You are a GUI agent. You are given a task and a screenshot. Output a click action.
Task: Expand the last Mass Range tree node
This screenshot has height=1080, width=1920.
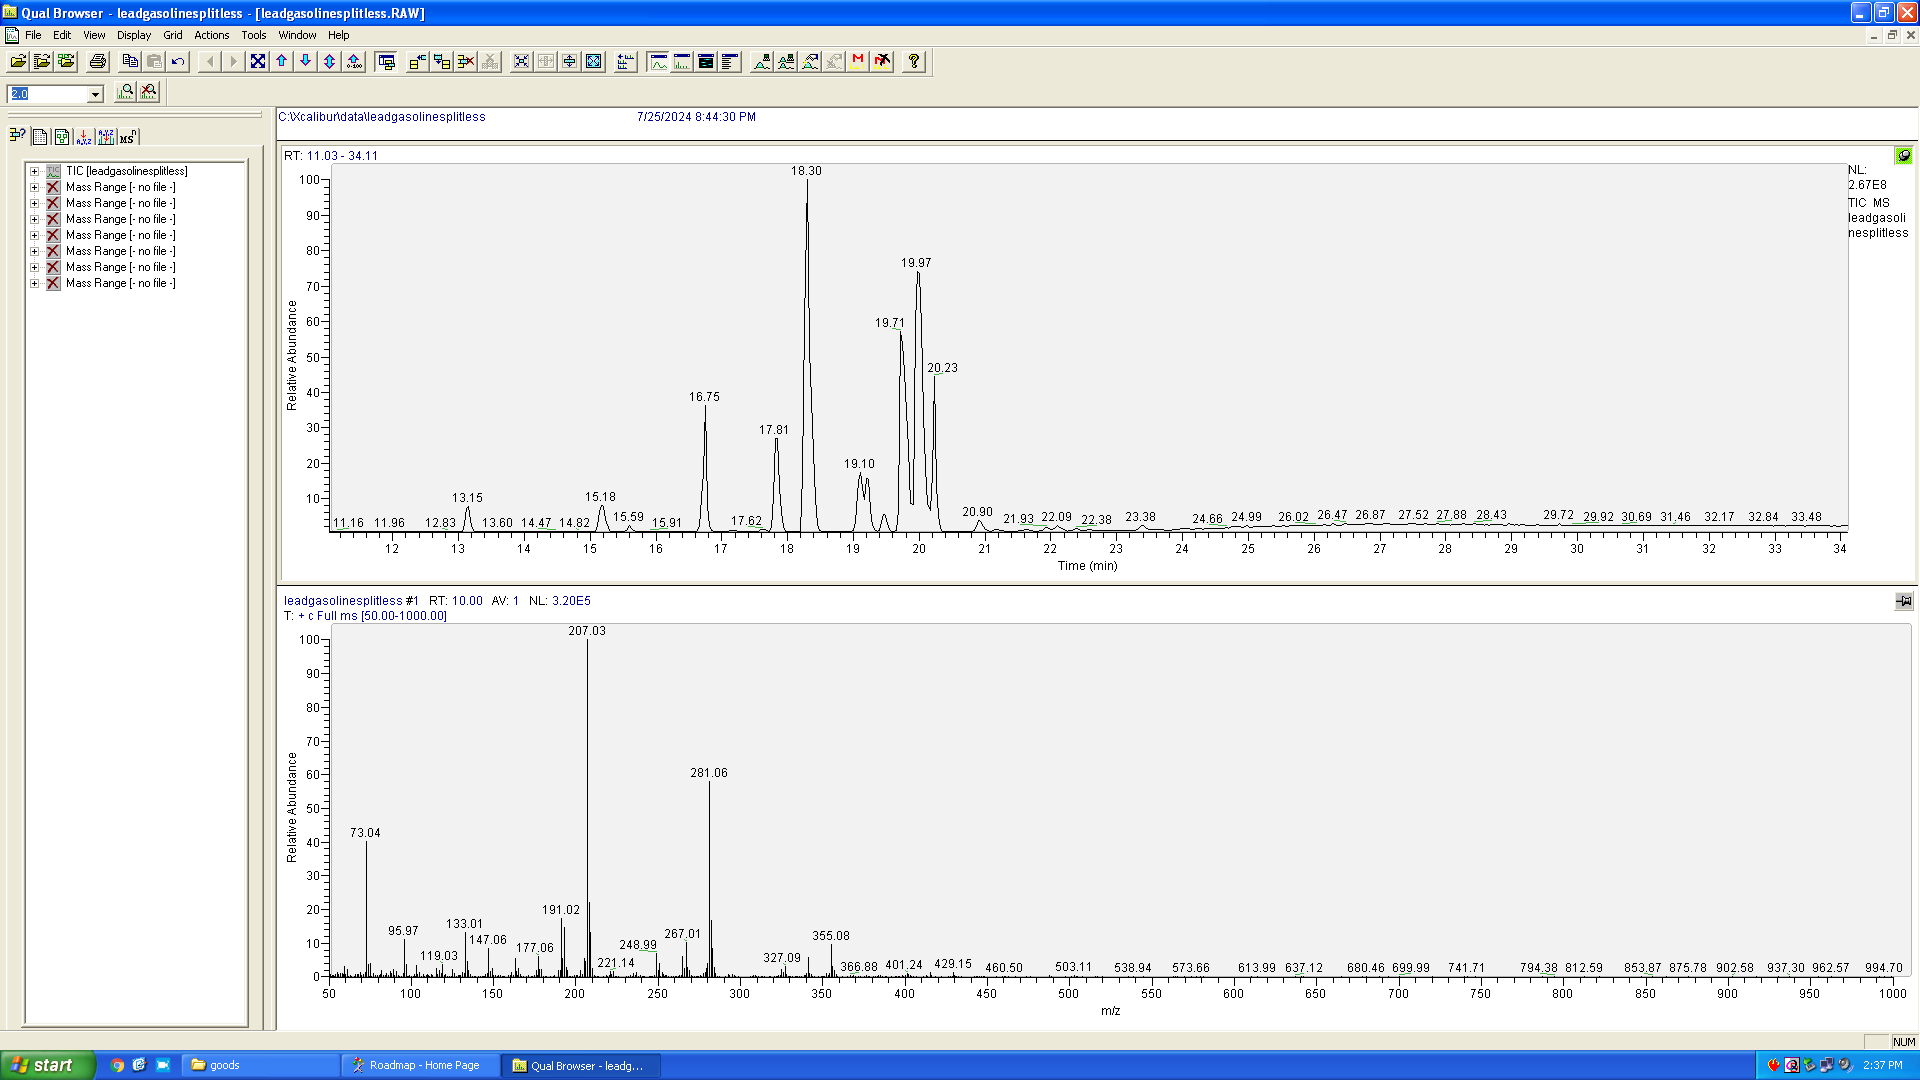point(34,283)
